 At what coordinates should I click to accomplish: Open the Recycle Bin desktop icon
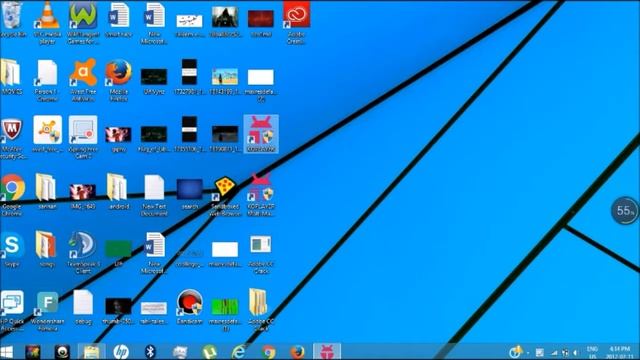11,18
